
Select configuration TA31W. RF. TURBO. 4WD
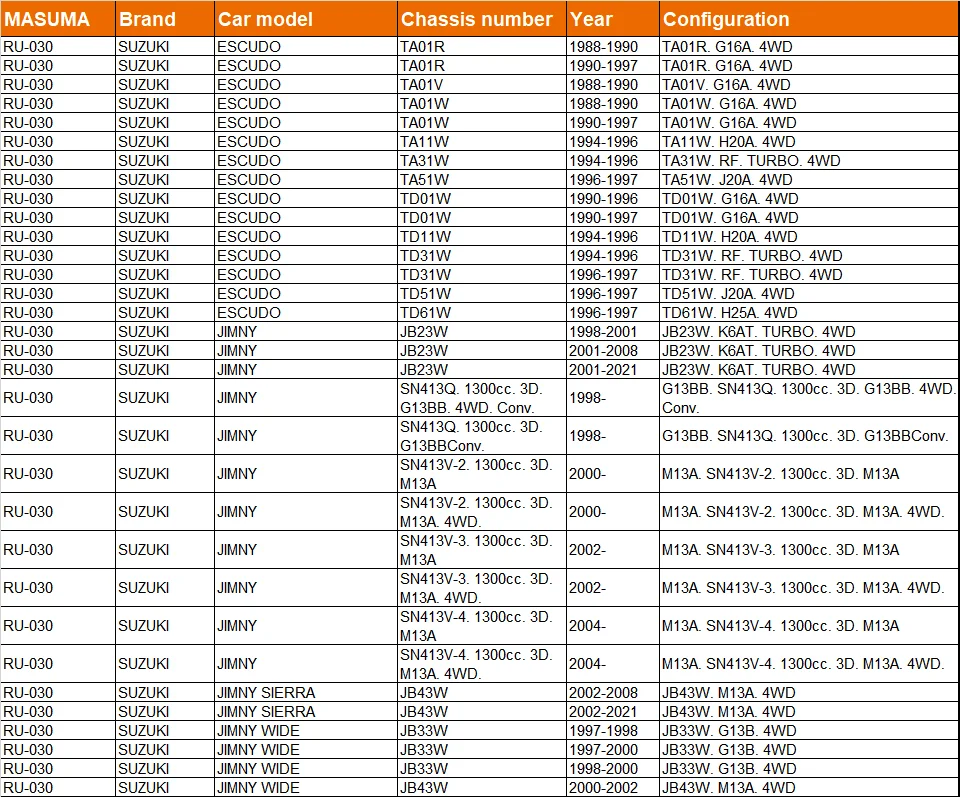pos(809,160)
